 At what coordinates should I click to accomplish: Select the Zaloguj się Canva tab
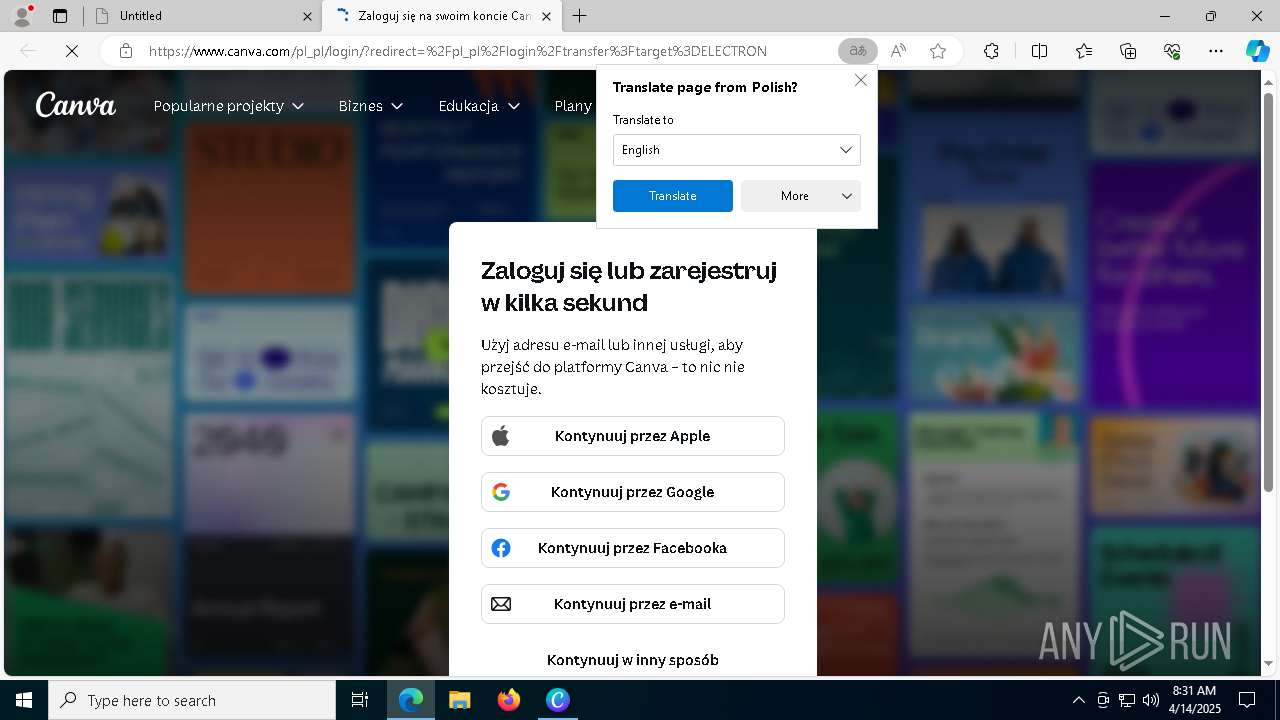[441, 16]
